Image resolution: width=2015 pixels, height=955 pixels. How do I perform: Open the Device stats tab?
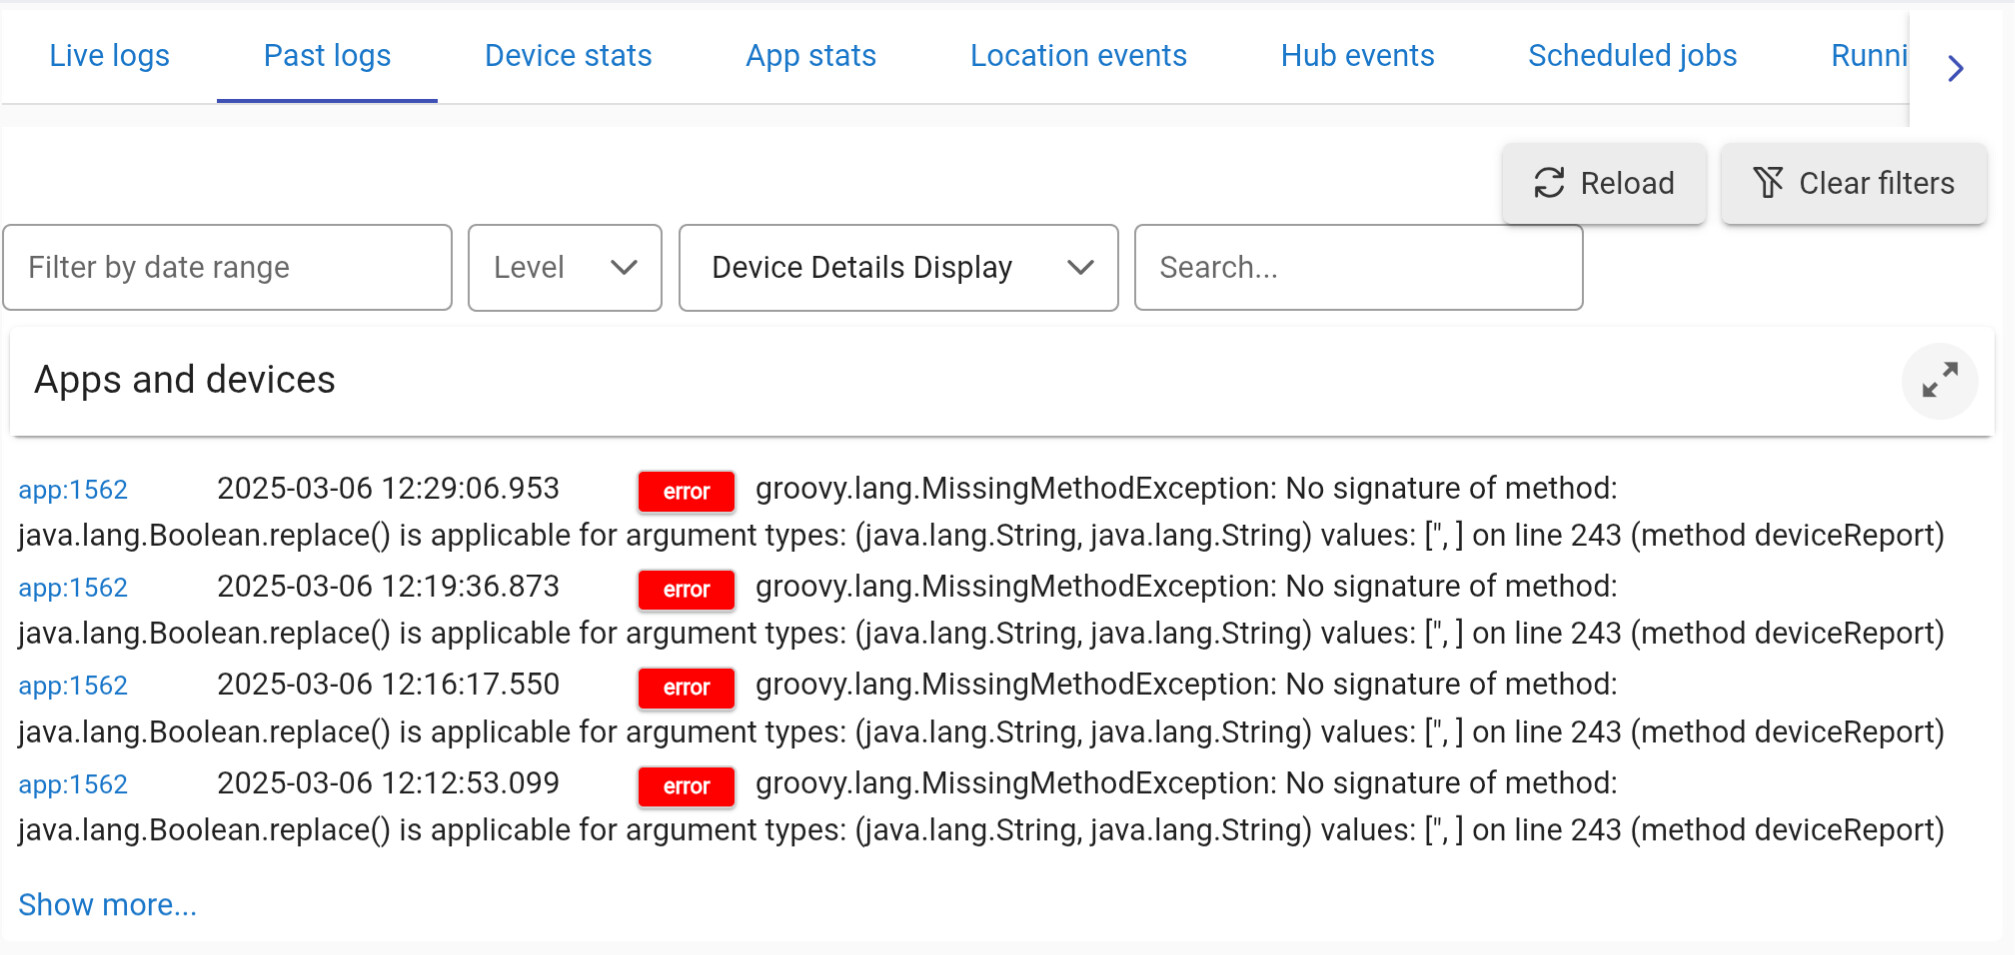pos(568,56)
